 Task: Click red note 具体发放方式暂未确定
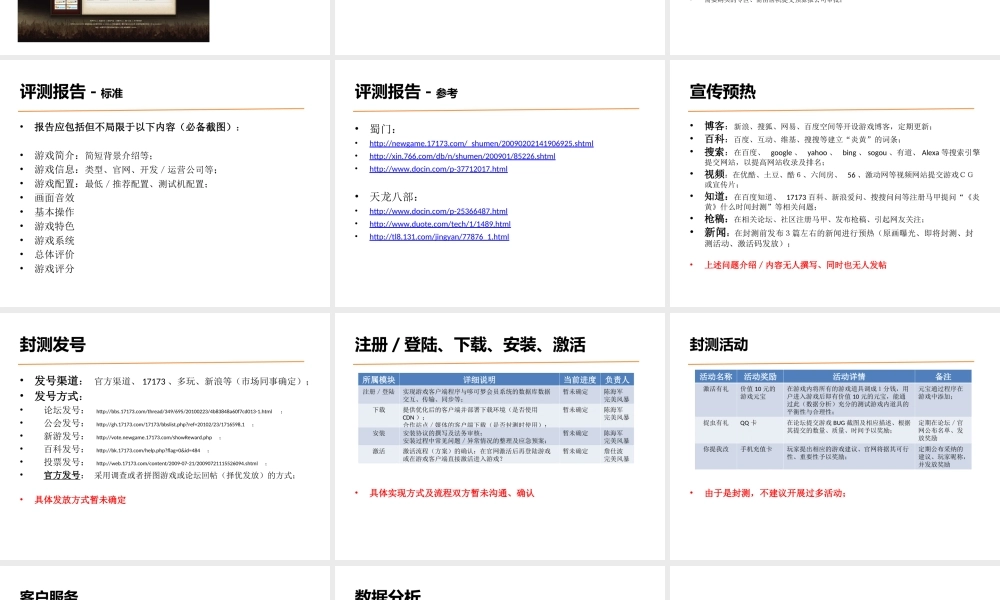(x=80, y=500)
